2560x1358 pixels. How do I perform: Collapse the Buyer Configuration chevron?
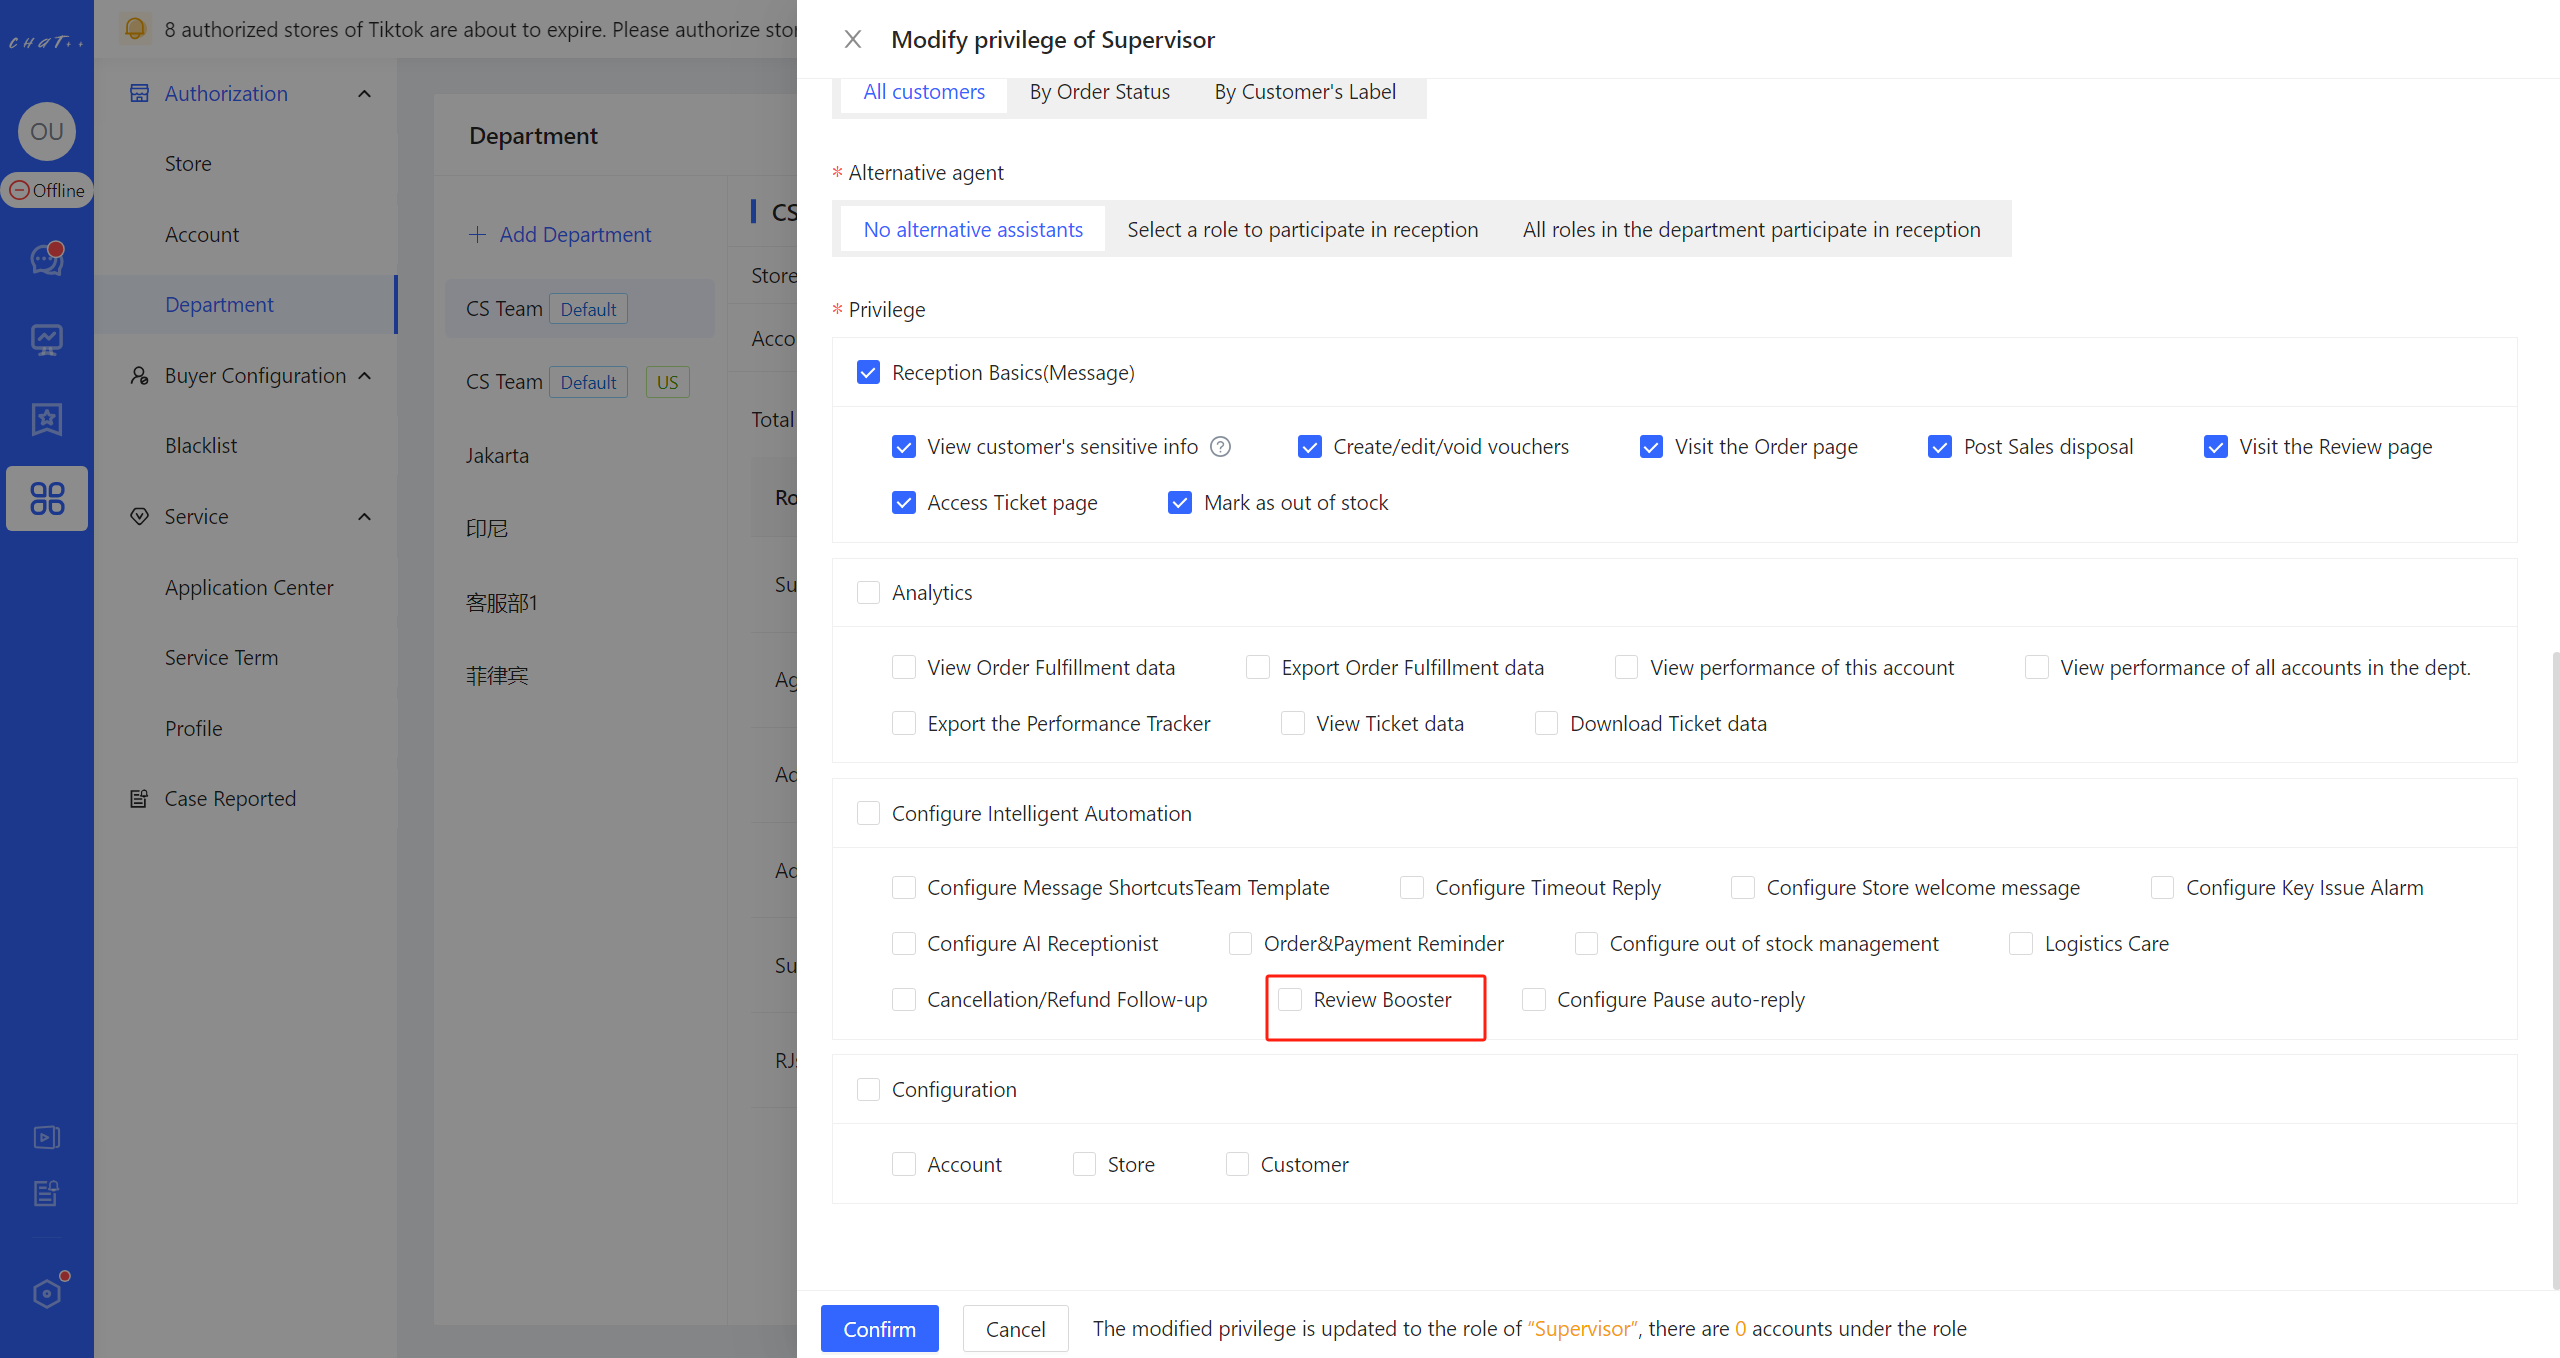(364, 375)
